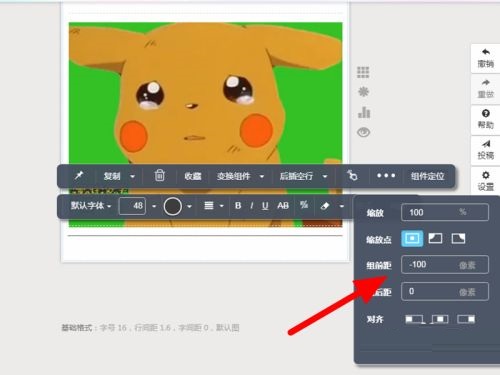Expand the 变换组件 dropdown arrow
This screenshot has height=375, width=500.
262,176
